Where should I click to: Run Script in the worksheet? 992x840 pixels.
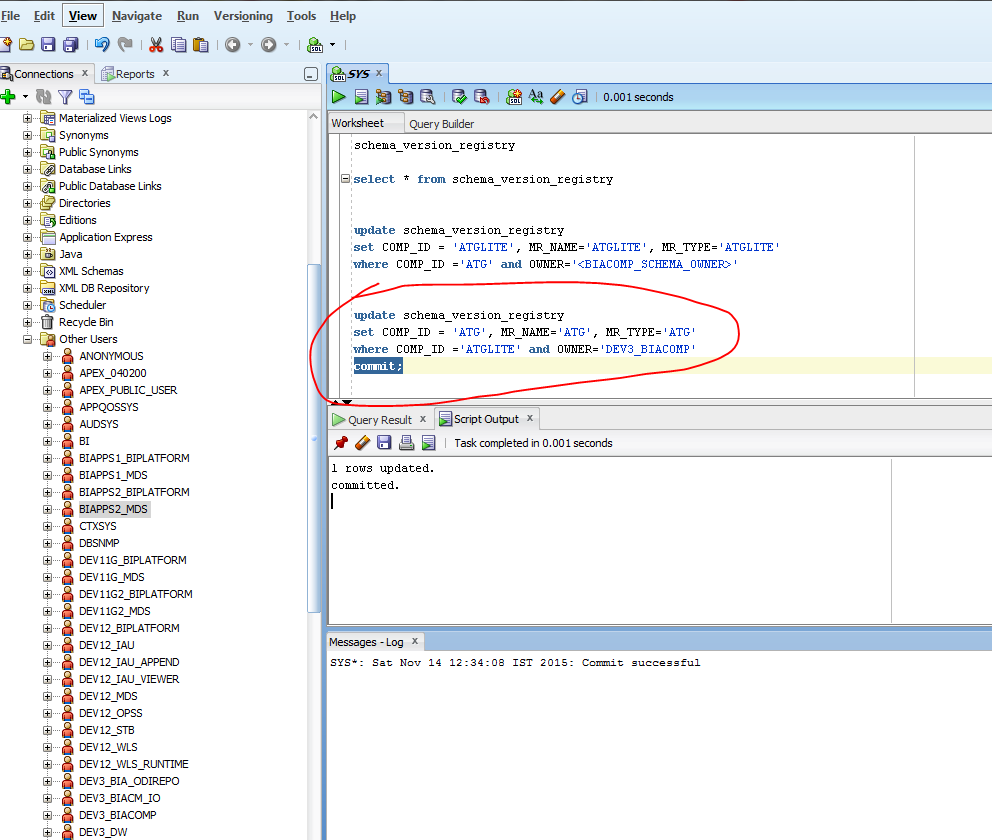click(x=361, y=97)
